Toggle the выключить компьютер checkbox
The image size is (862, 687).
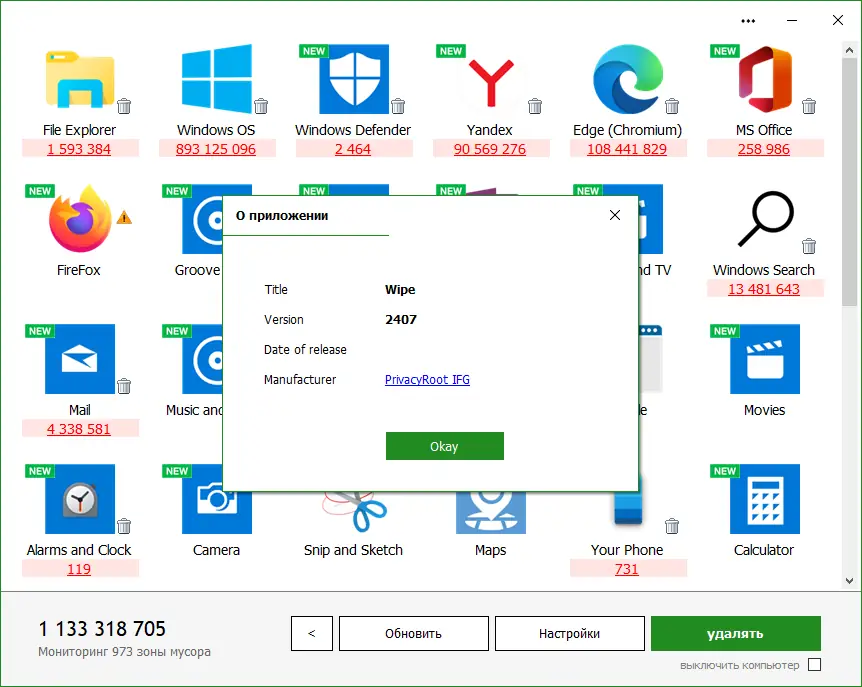pyautogui.click(x=815, y=665)
